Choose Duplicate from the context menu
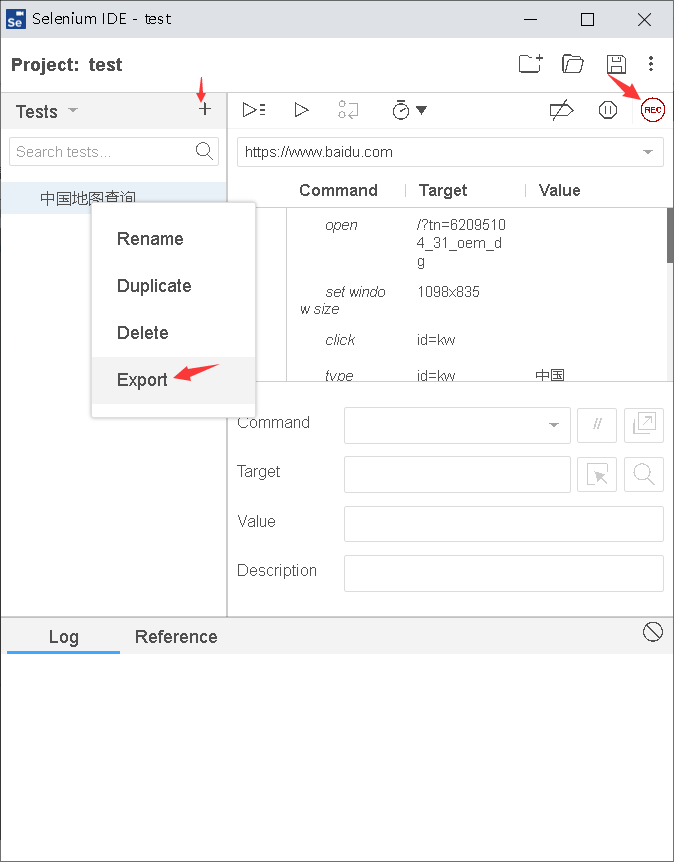674x862 pixels. click(x=154, y=286)
